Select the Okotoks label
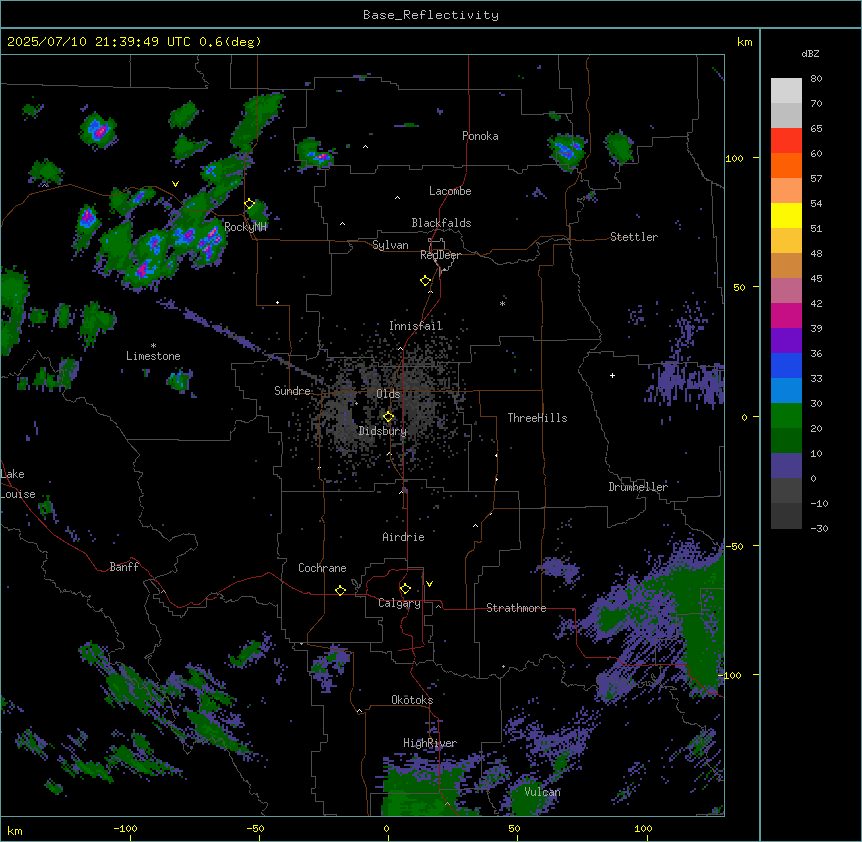862x842 pixels. 412,700
